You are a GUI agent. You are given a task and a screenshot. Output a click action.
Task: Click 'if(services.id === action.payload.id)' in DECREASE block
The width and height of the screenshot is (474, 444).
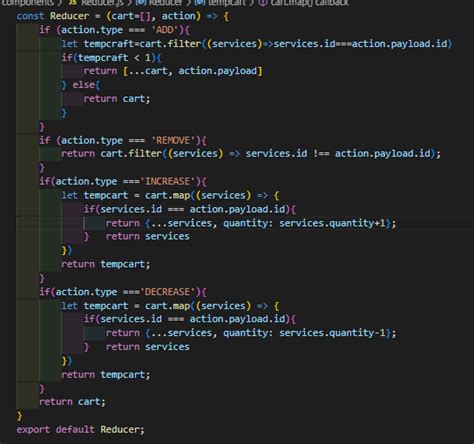click(x=187, y=319)
